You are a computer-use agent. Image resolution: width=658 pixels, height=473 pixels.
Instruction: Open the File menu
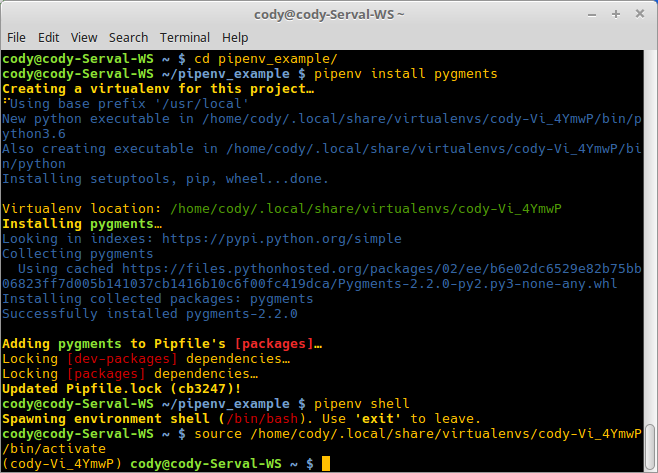(16, 38)
